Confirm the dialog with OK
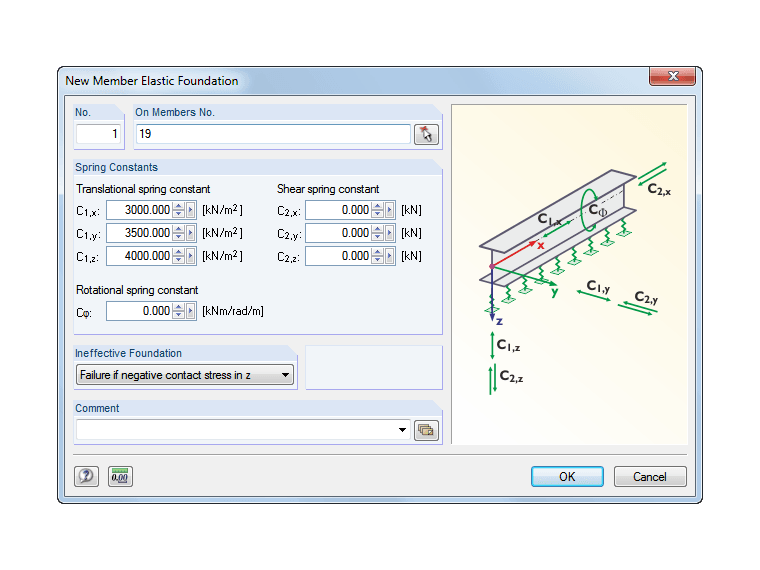The width and height of the screenshot is (760, 570). click(567, 476)
